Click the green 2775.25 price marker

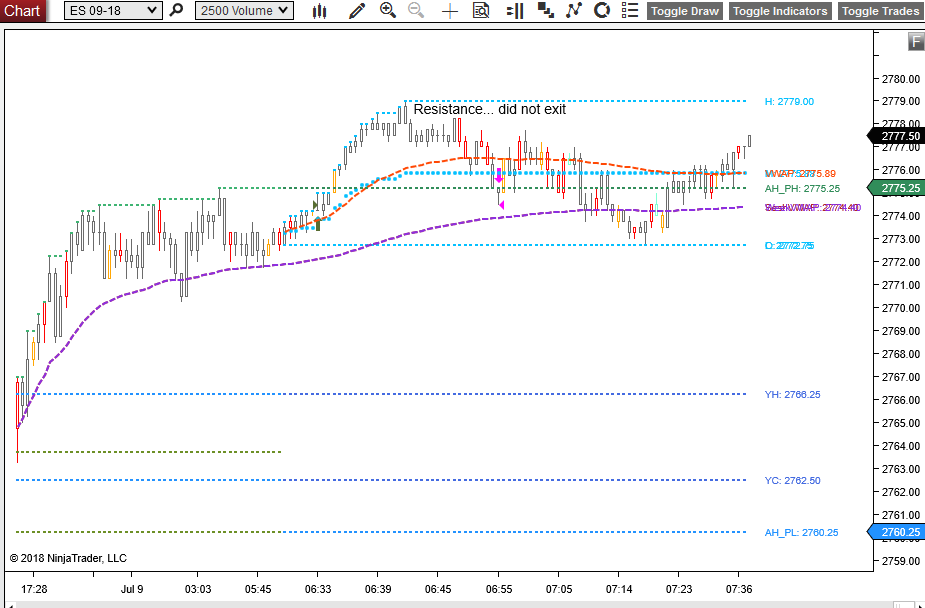(x=896, y=188)
